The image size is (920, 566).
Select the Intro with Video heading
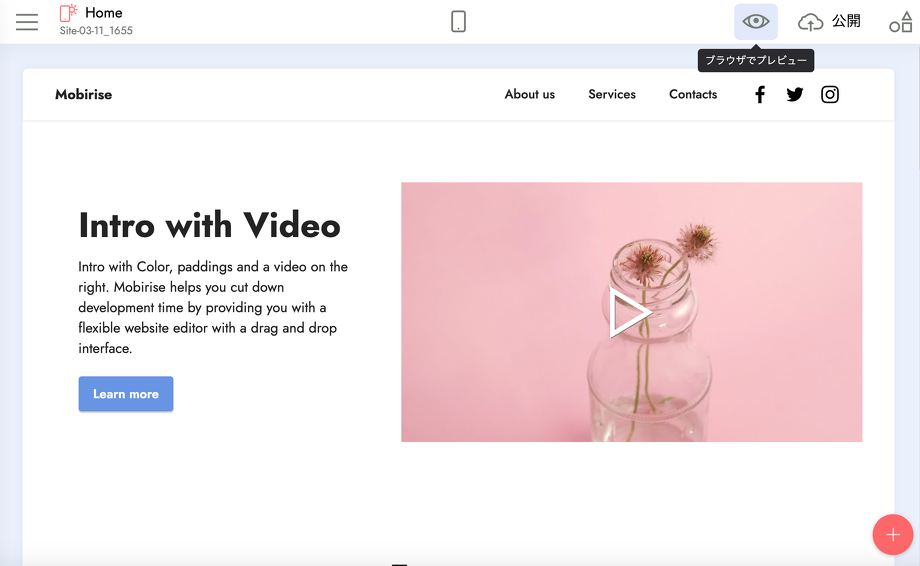click(209, 225)
